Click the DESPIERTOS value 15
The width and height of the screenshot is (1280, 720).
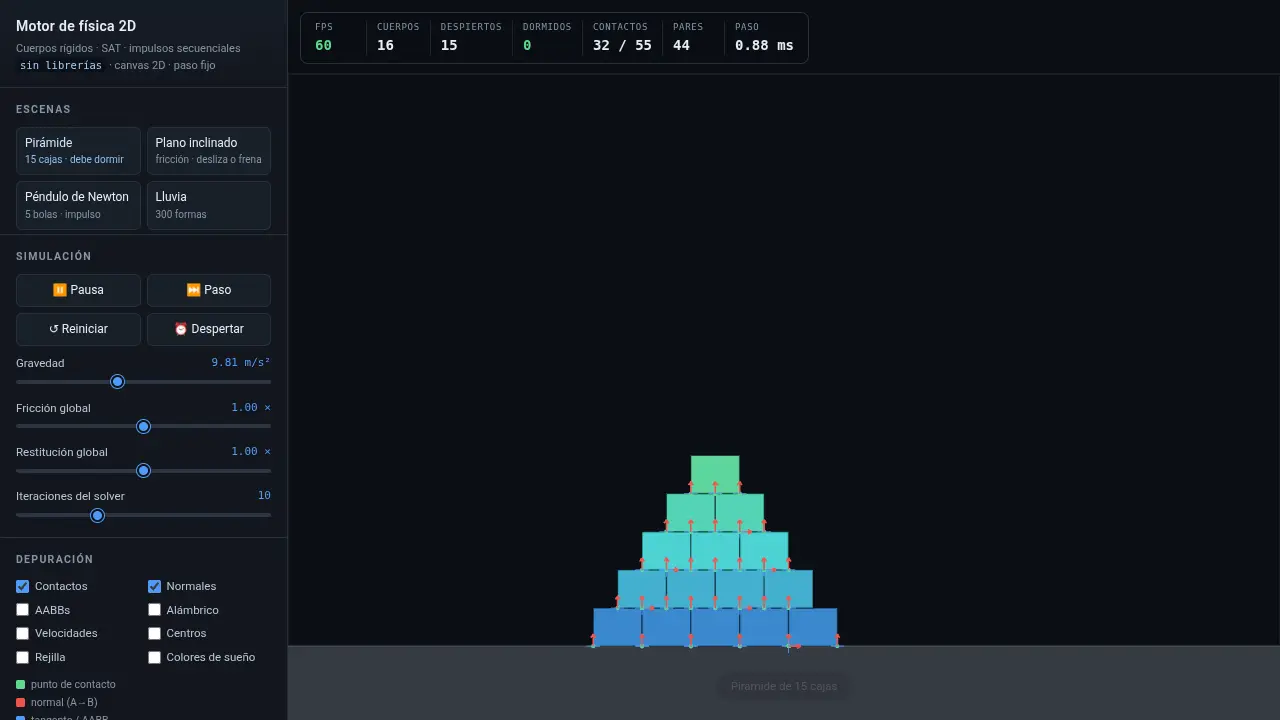449,45
